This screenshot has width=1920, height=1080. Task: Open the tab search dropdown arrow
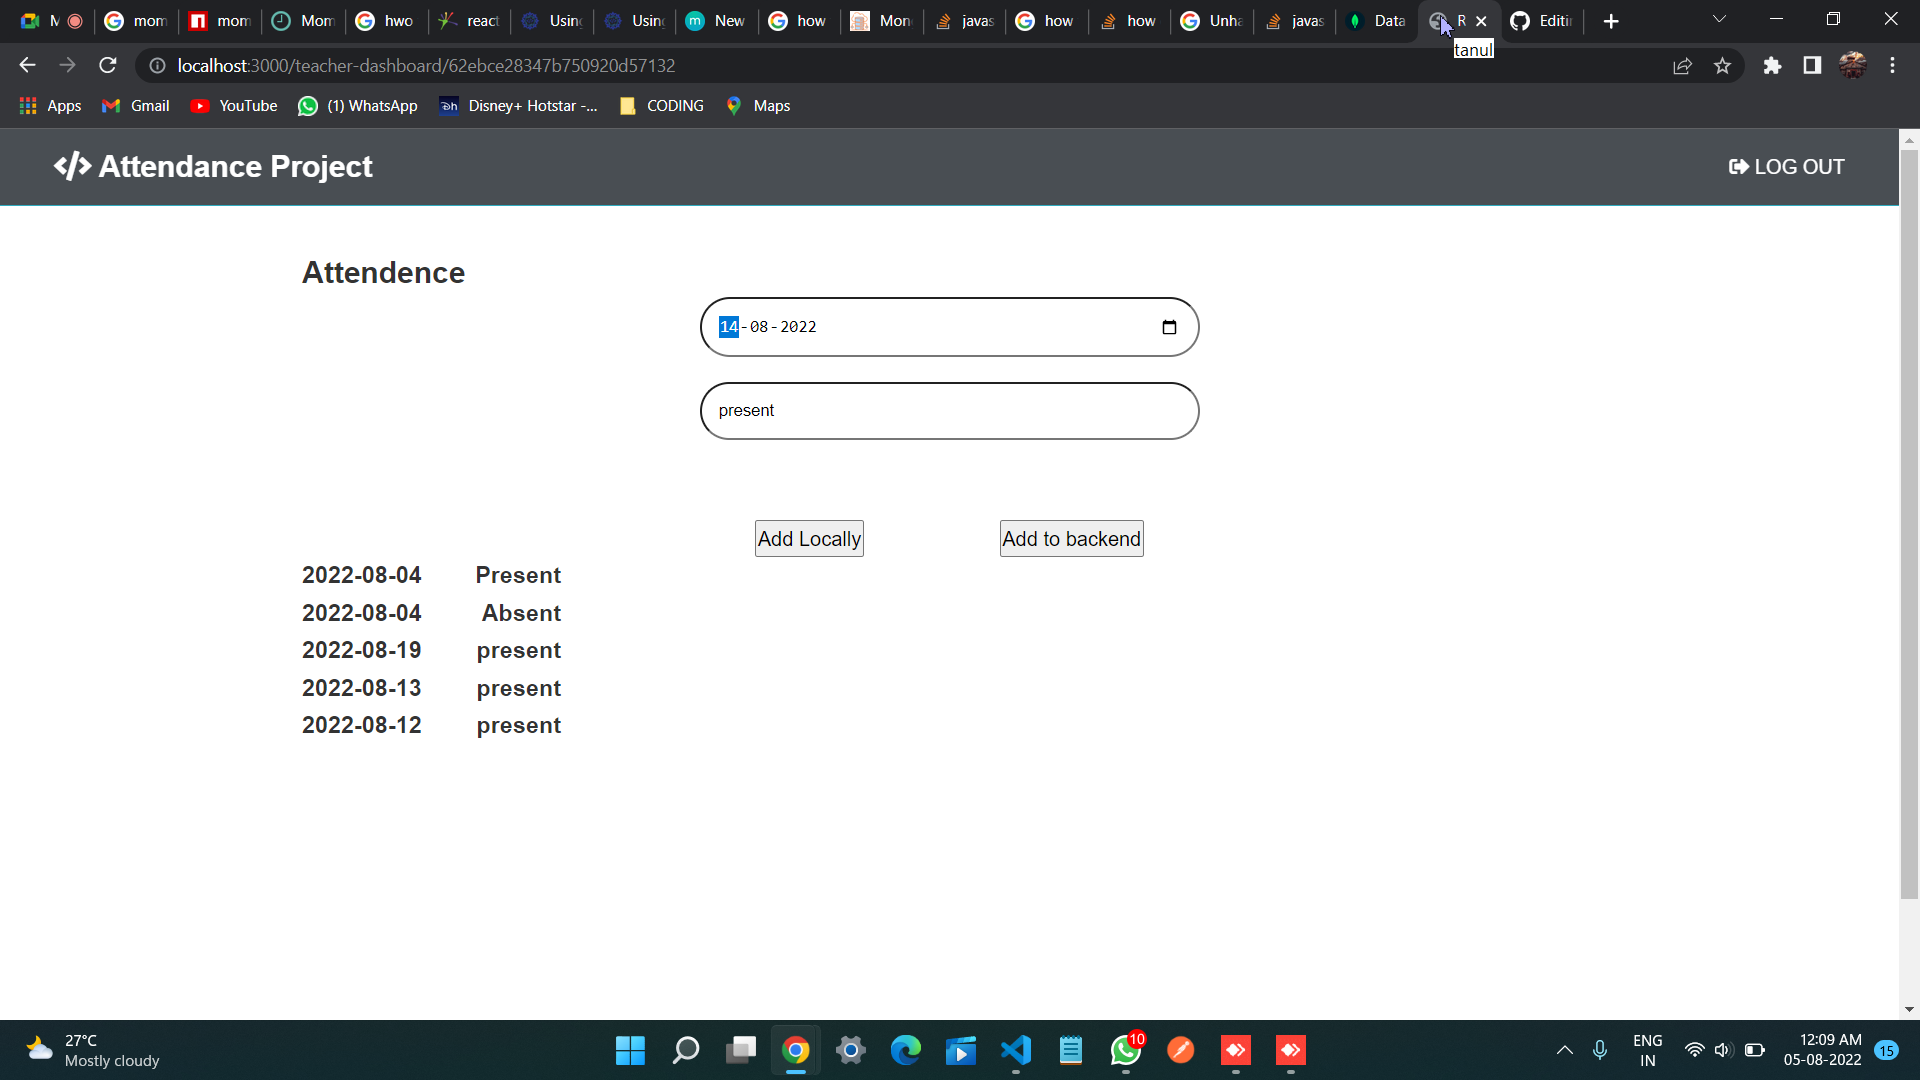click(1719, 19)
